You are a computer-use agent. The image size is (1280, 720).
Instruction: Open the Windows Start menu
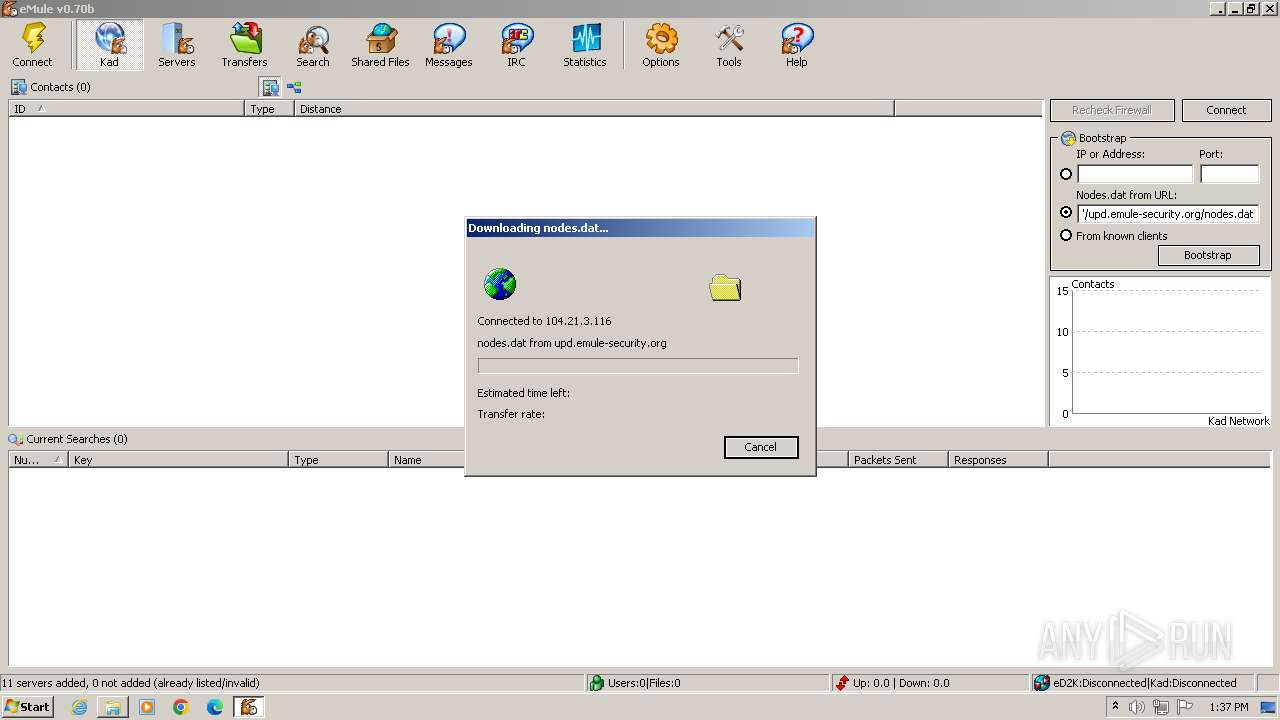tap(27, 707)
